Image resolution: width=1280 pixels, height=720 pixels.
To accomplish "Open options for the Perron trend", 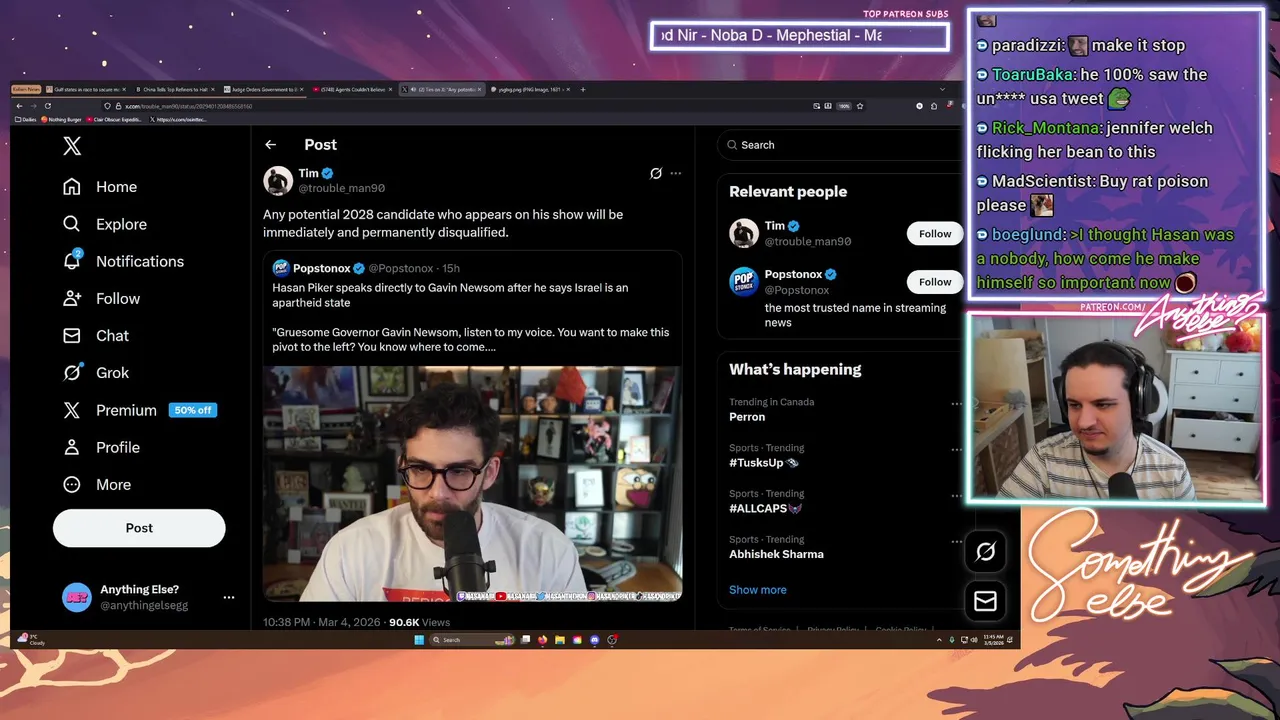I will pos(956,404).
